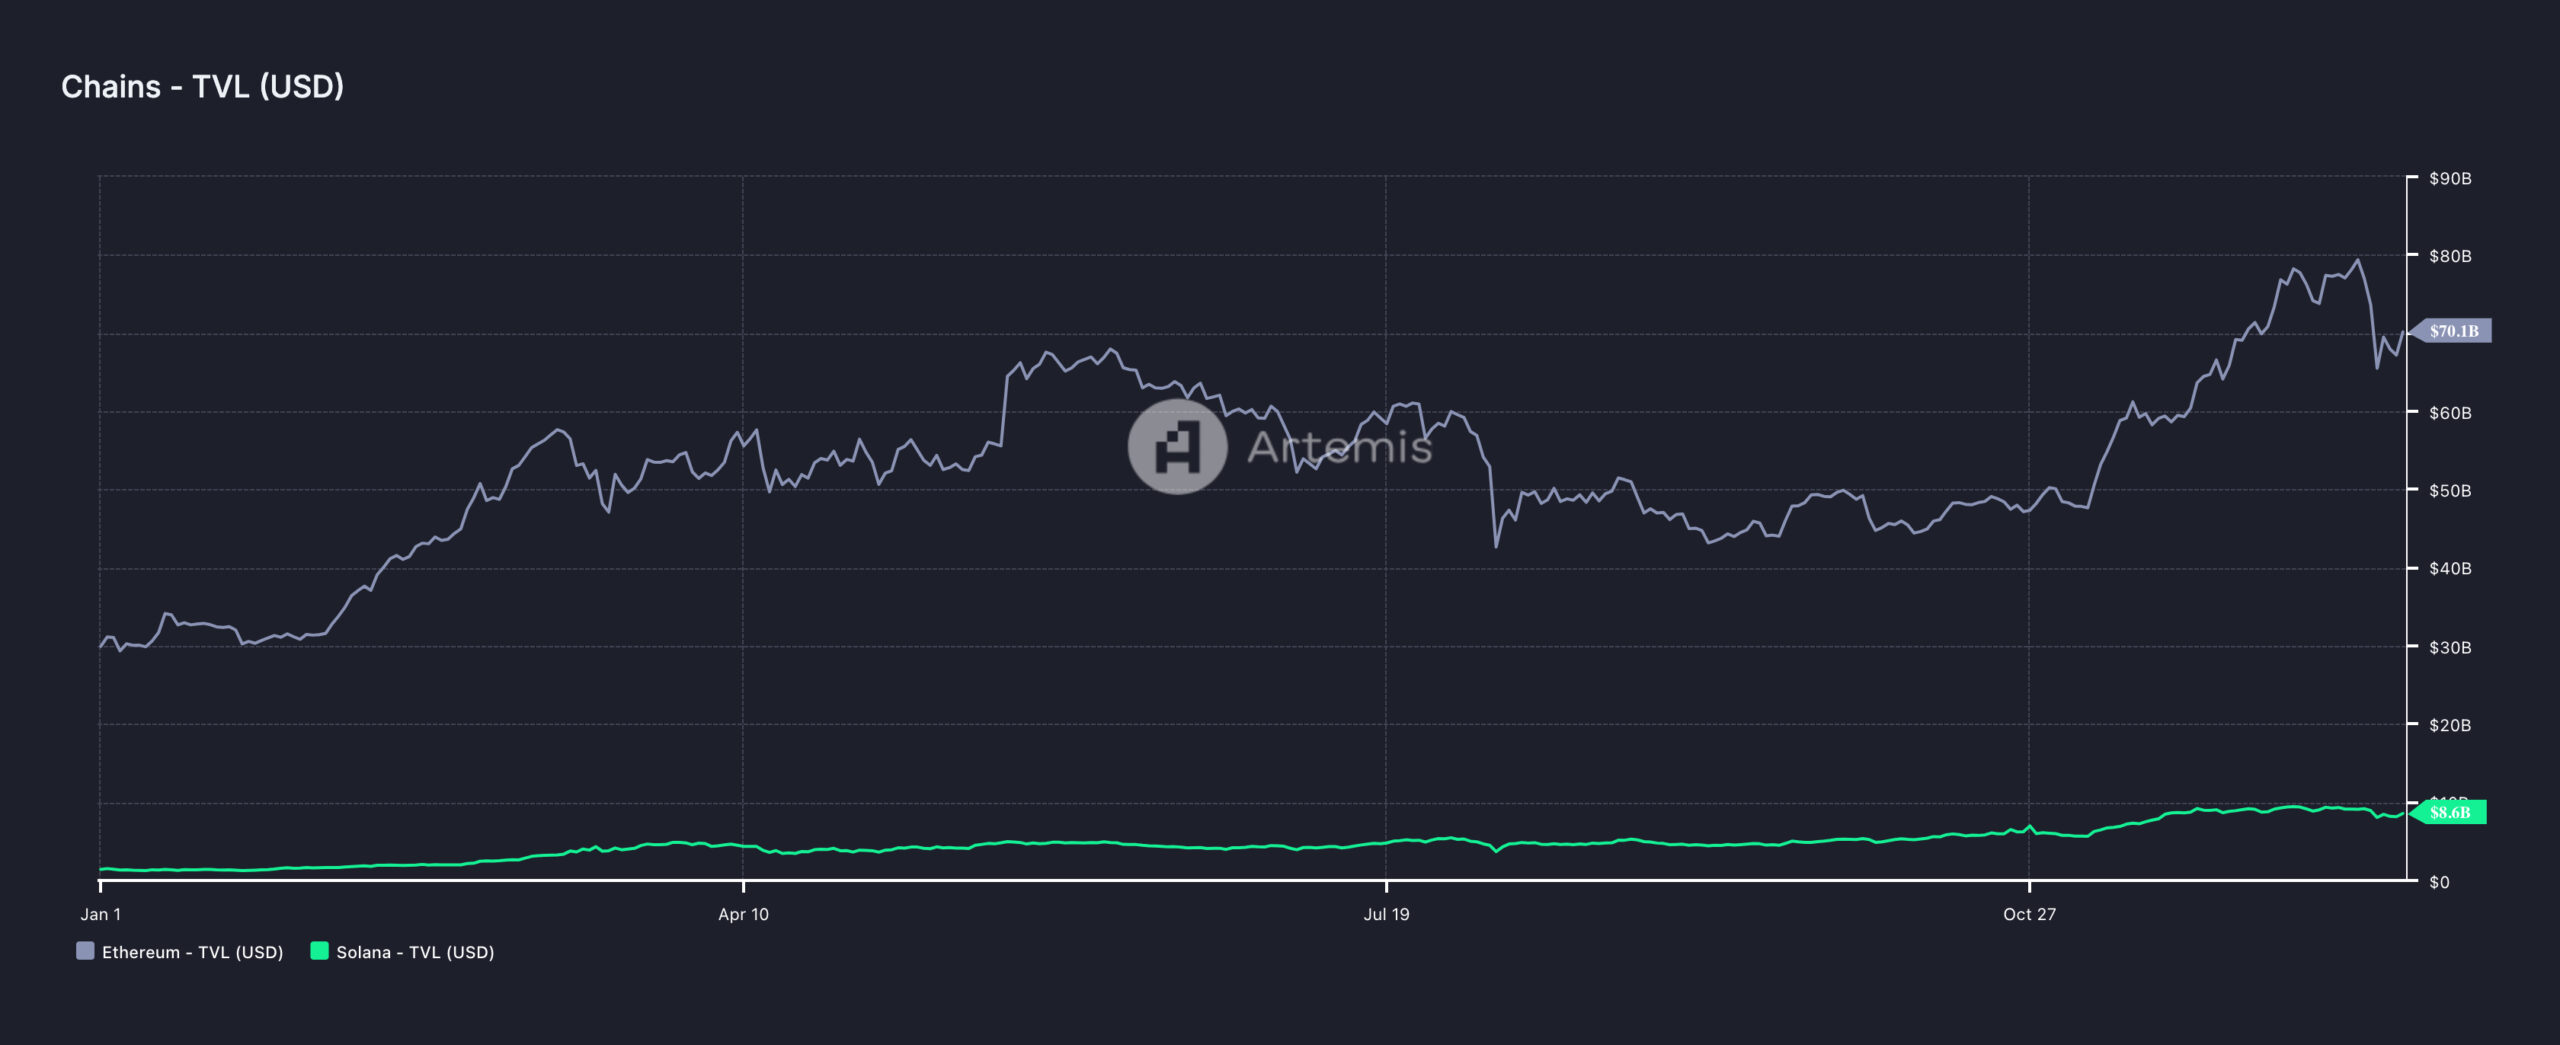Click the Jul 19 x-axis label
The width and height of the screenshot is (2560, 1045).
tap(1386, 914)
